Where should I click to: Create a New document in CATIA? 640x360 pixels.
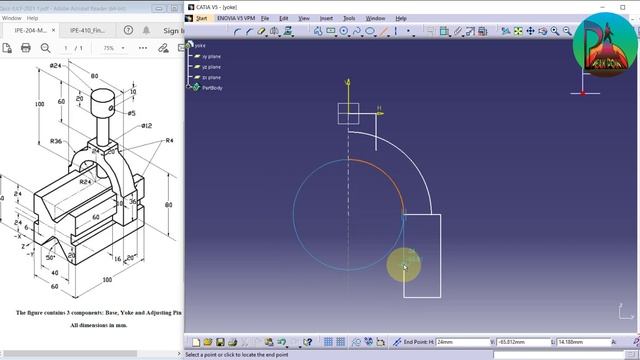point(196,342)
